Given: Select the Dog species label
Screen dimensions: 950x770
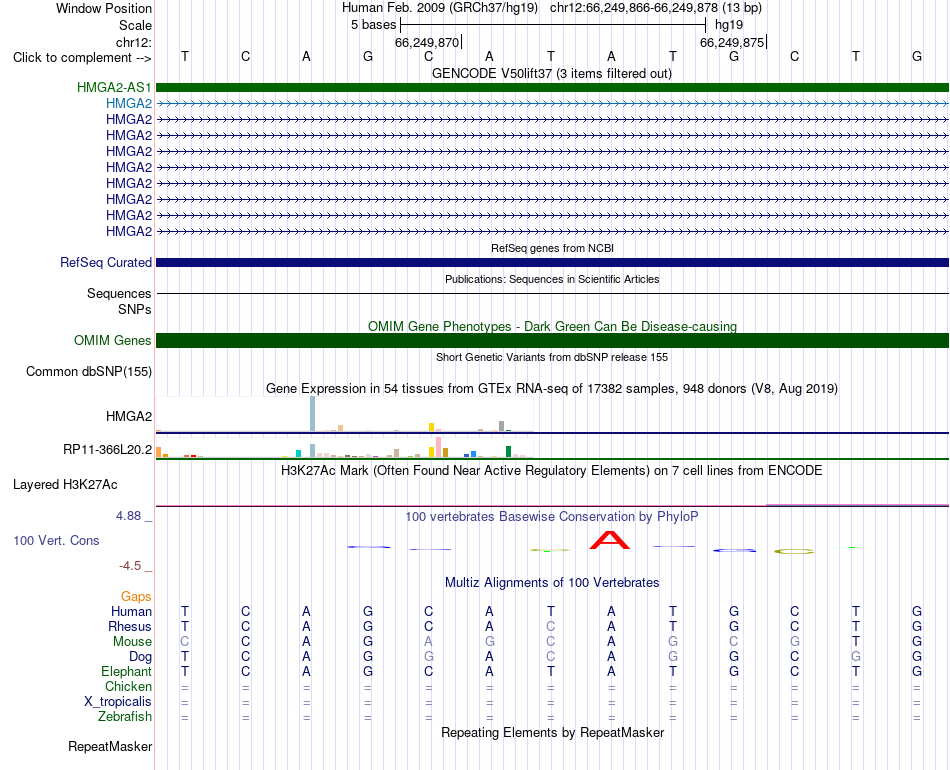Looking at the screenshot, I should [x=140, y=657].
